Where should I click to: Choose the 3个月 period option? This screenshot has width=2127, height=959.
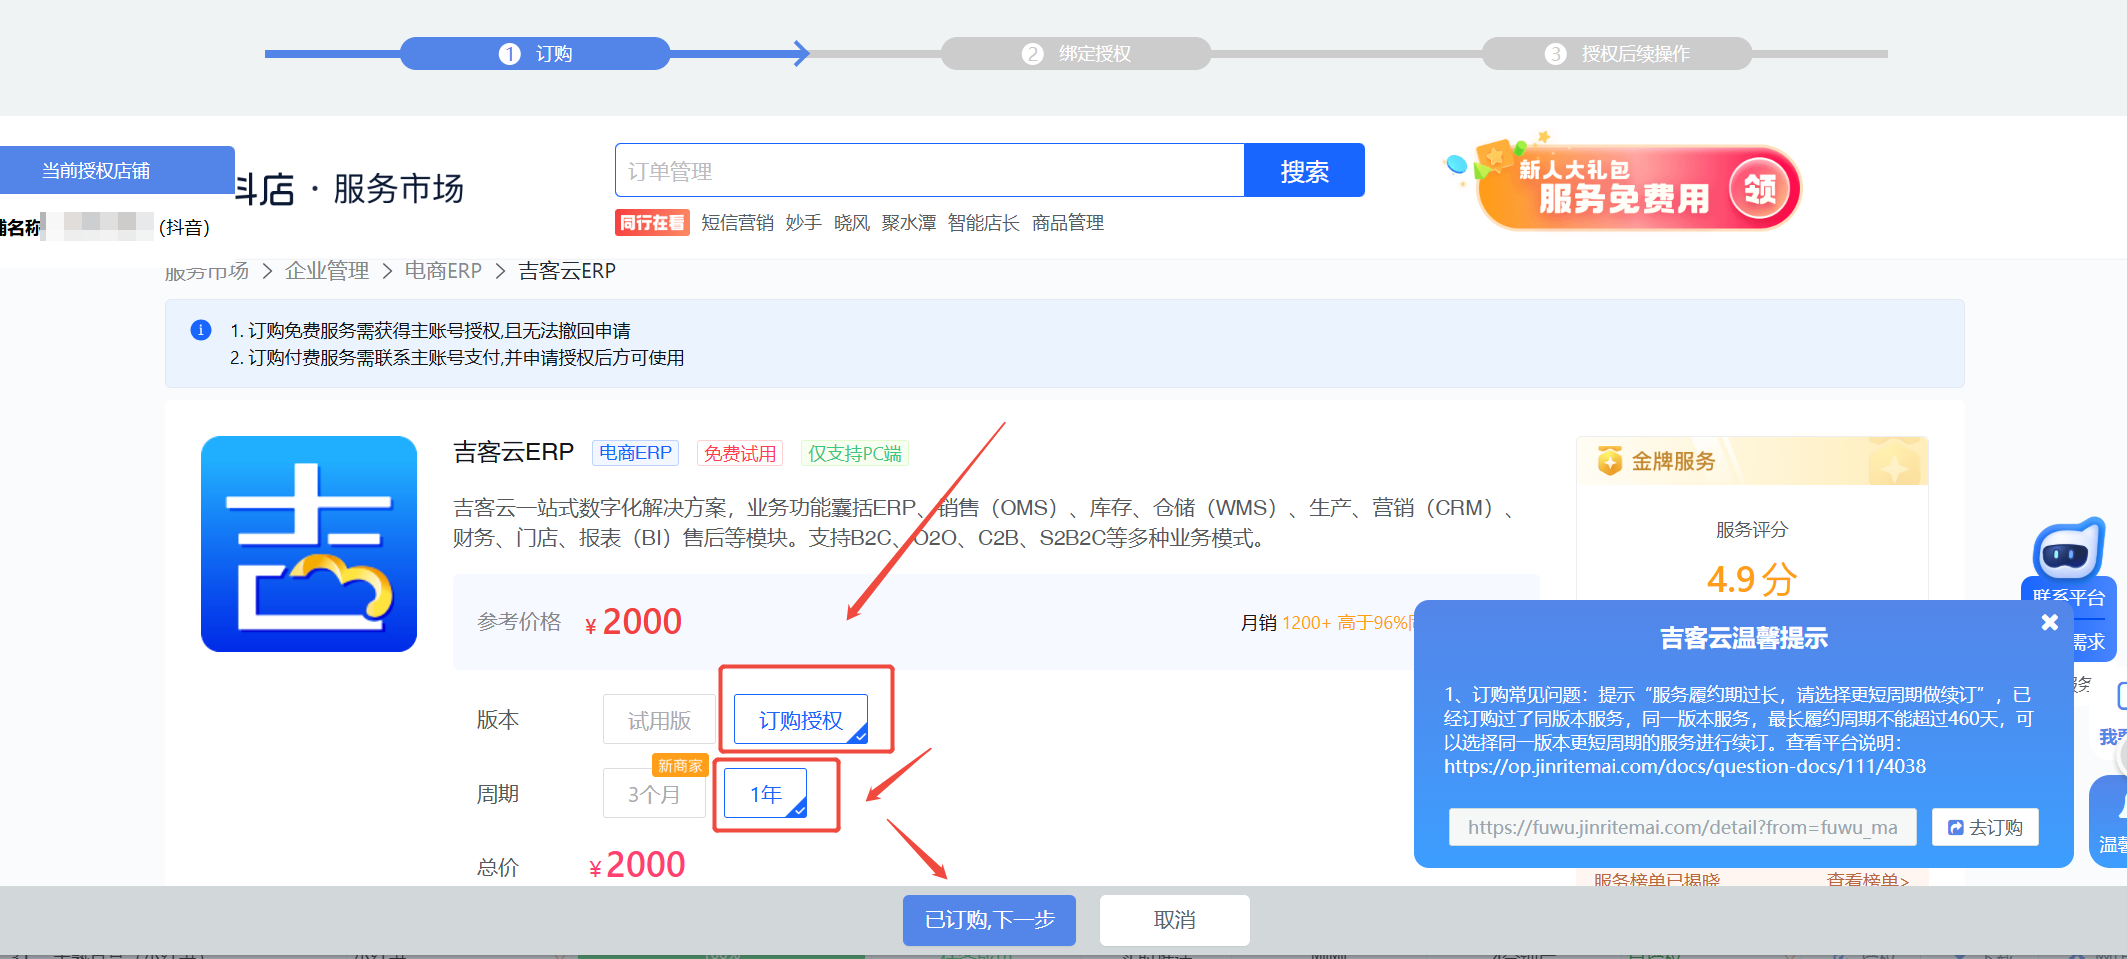click(x=654, y=794)
